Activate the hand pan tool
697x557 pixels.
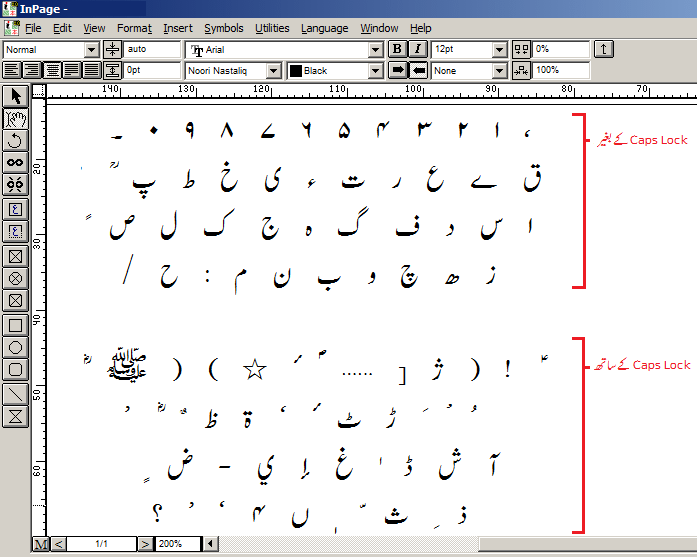pos(15,118)
